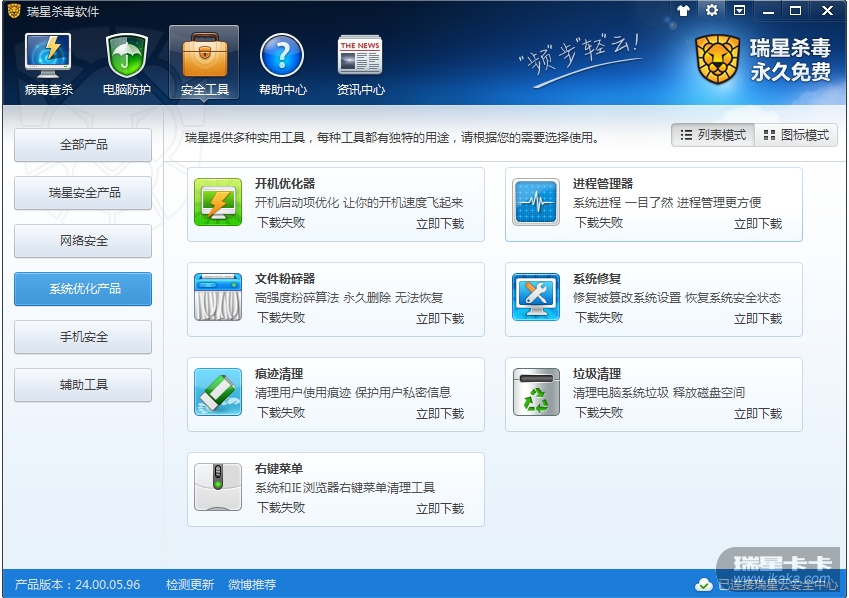Click 立即下载 for 开机优化器
Viewport: 849px width, 598px height.
(x=440, y=224)
